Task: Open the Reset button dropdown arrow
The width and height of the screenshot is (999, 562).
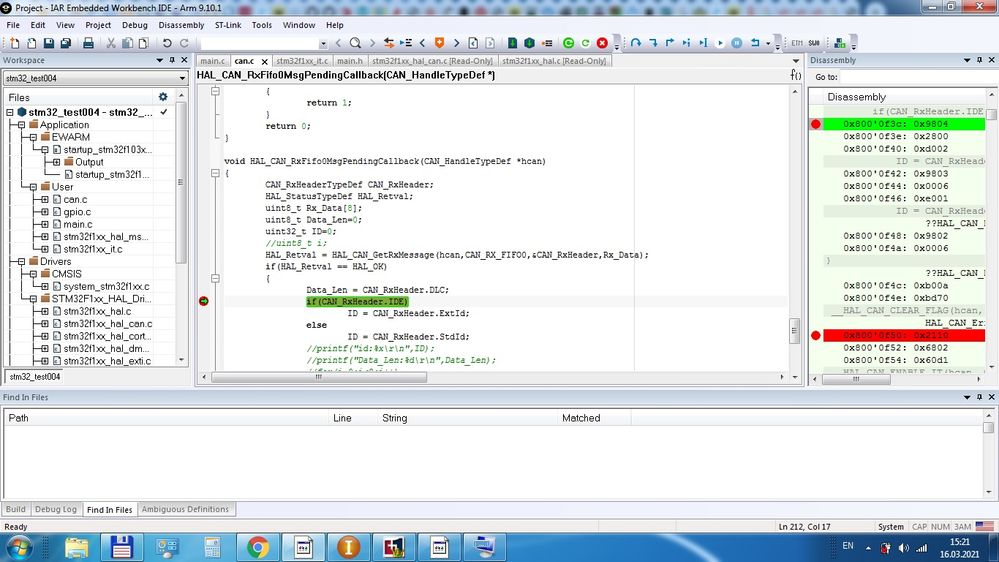Action: click(768, 43)
